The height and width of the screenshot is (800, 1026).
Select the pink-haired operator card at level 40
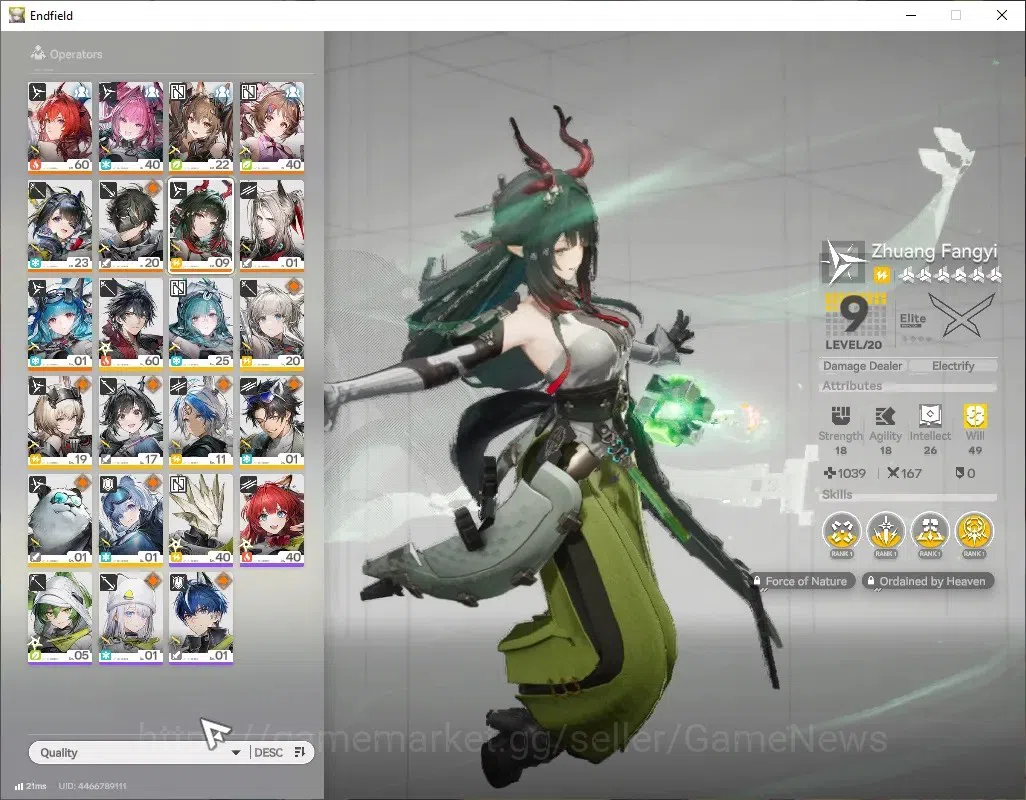coord(130,127)
